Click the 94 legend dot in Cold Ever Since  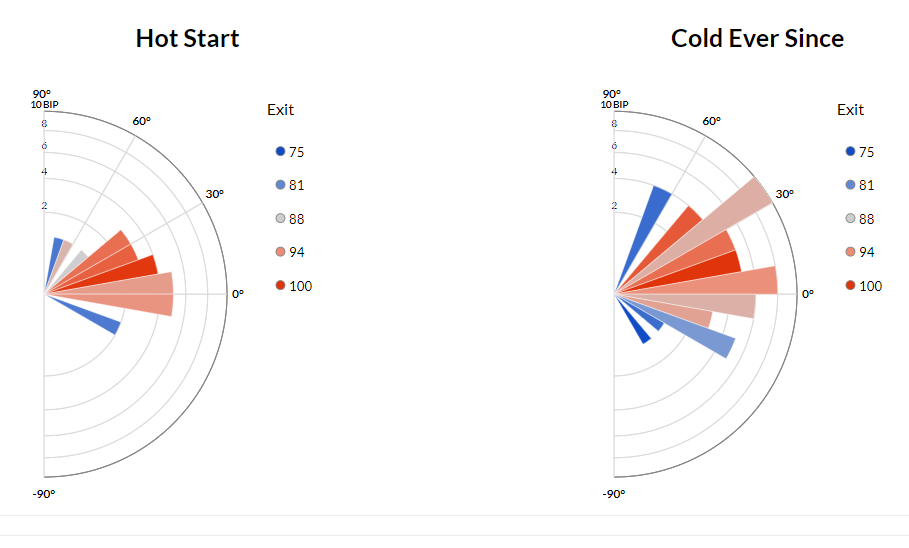click(850, 252)
